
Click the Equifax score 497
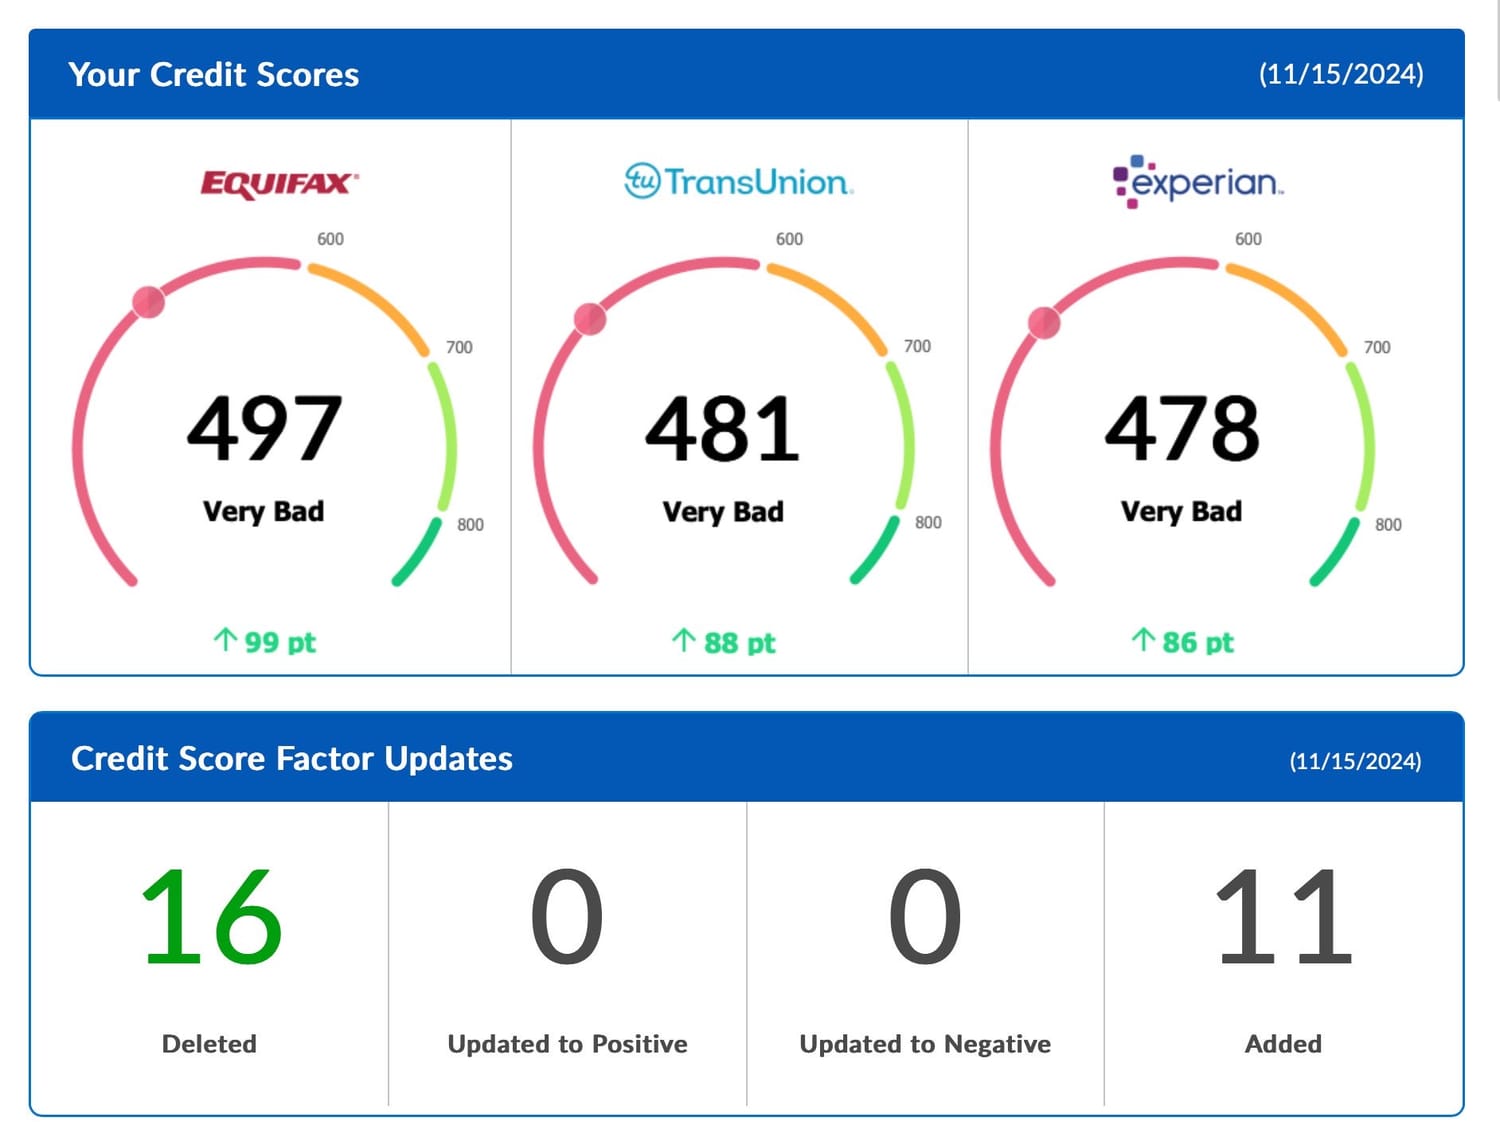point(264,429)
